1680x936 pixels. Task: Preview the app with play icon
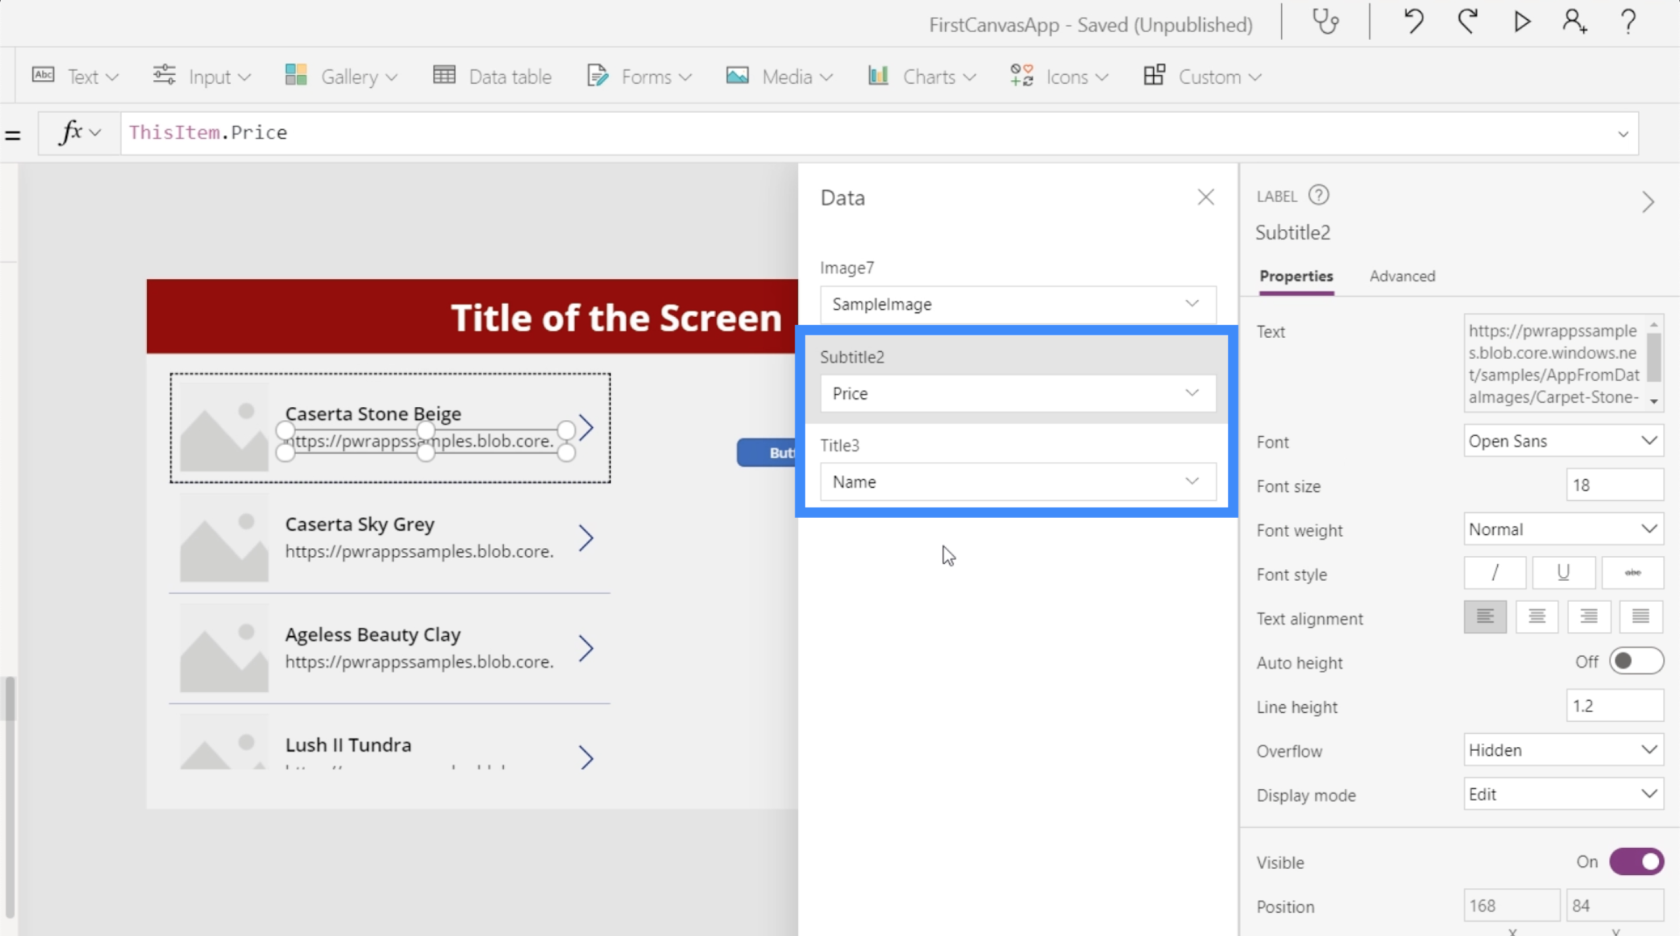pos(1521,21)
